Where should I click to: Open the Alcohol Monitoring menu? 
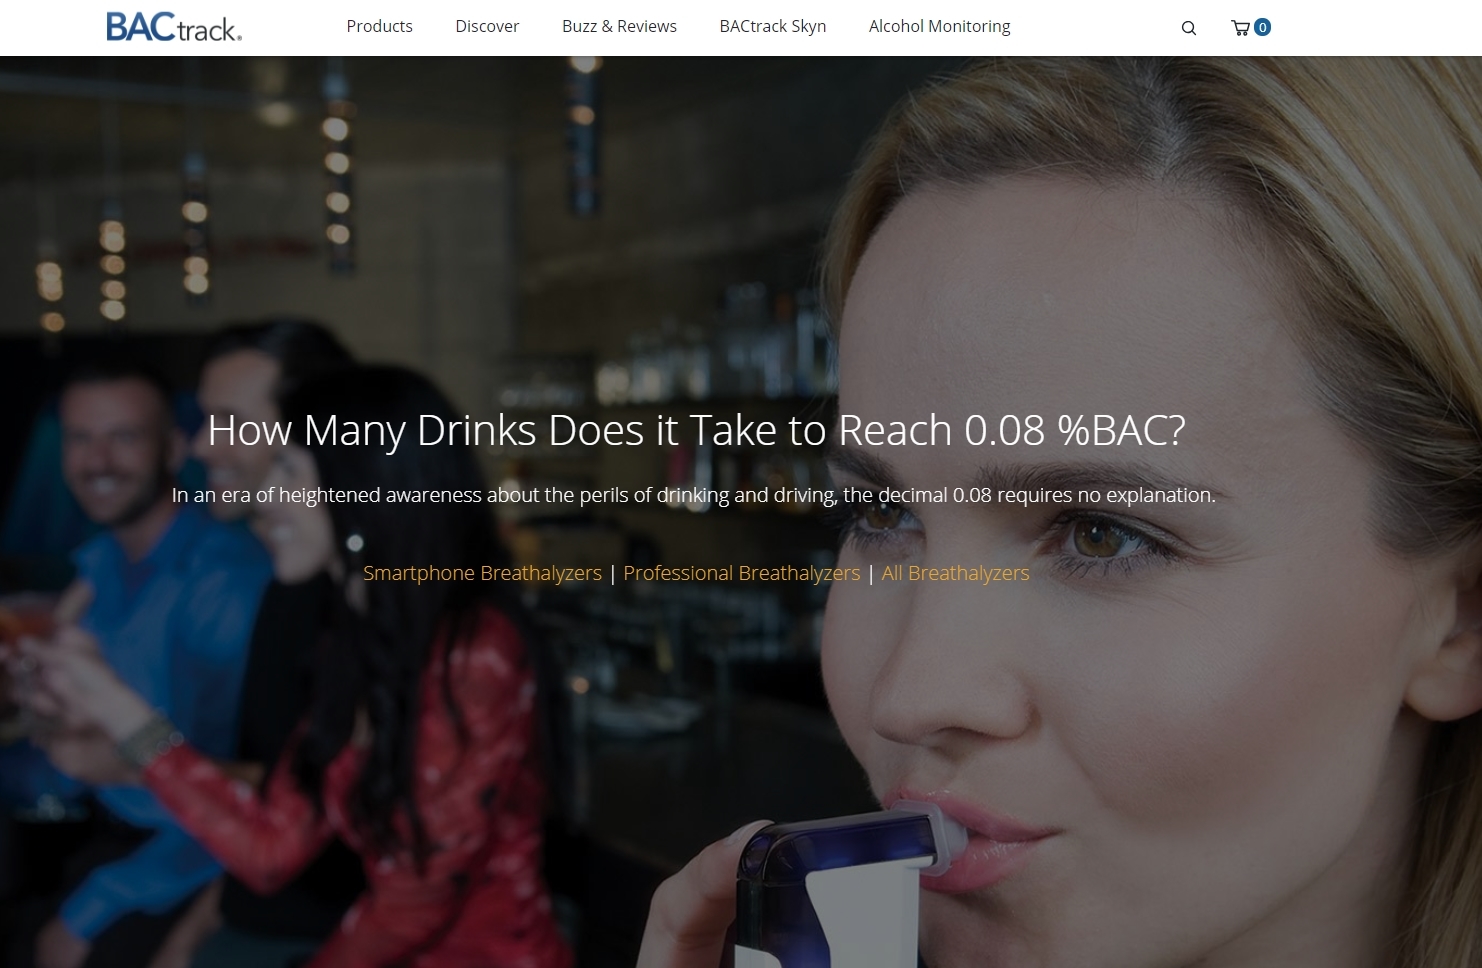point(940,26)
